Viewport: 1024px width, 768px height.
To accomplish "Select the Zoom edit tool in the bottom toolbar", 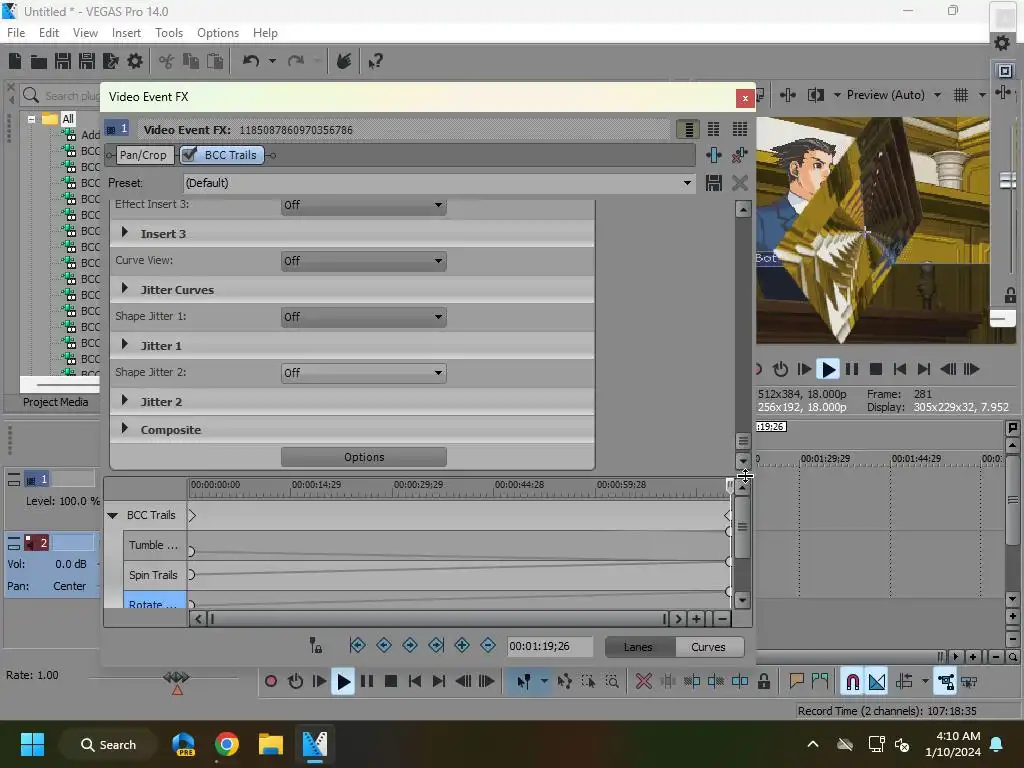I will point(612,682).
